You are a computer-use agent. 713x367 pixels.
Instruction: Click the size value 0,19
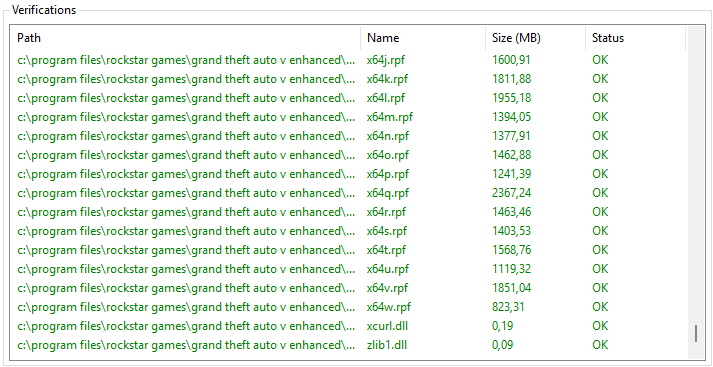(502, 326)
